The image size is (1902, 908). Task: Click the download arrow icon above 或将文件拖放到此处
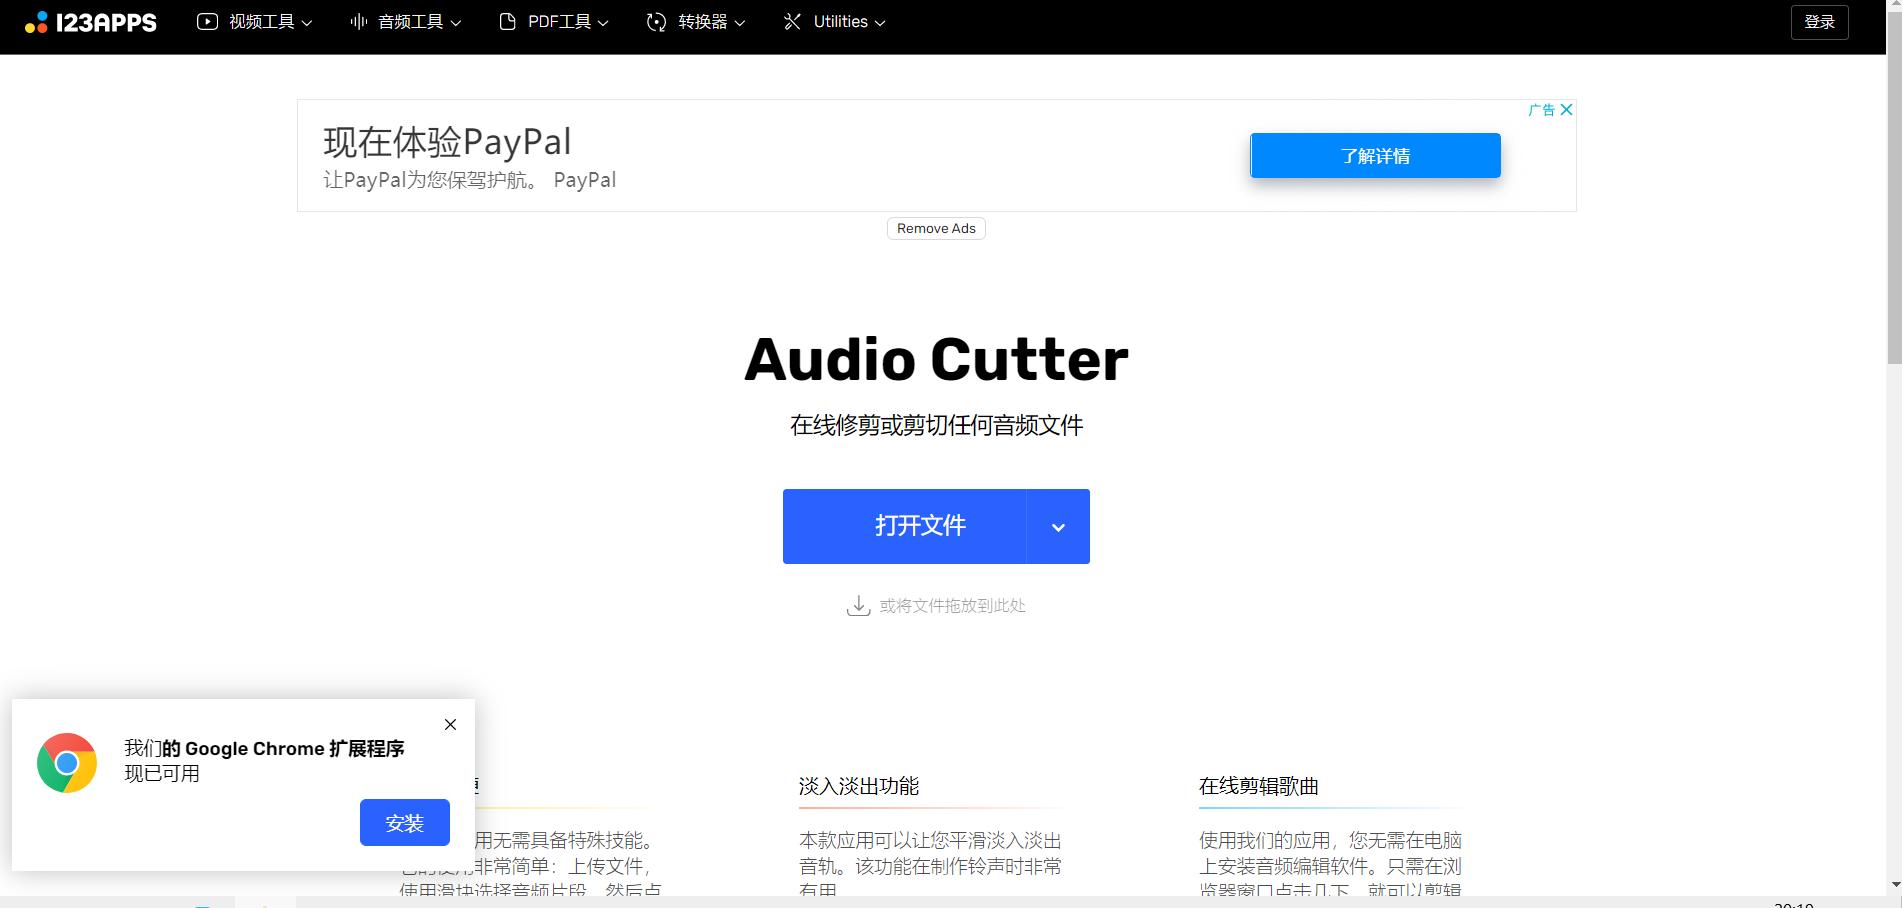pos(858,605)
